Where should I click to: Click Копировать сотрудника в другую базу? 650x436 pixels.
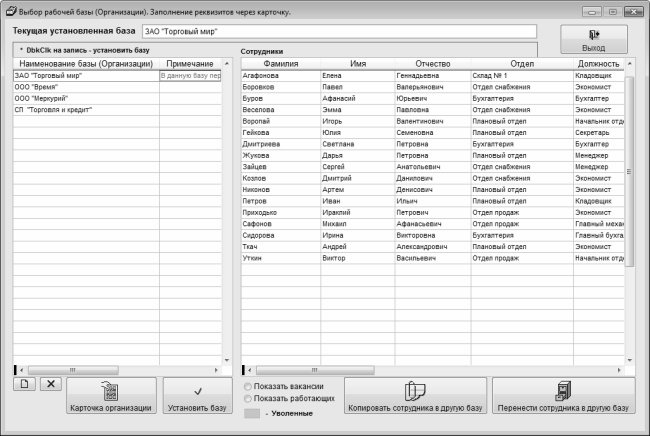tap(415, 396)
